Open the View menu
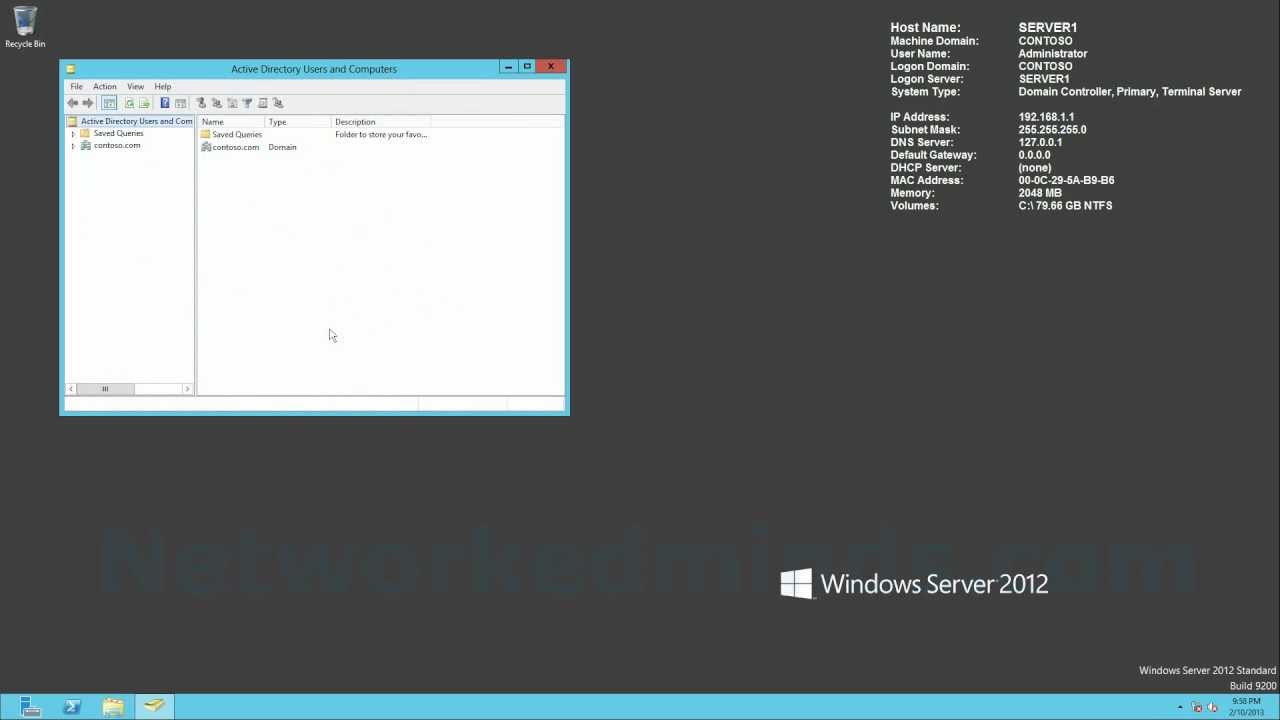The width and height of the screenshot is (1280, 720). click(135, 87)
